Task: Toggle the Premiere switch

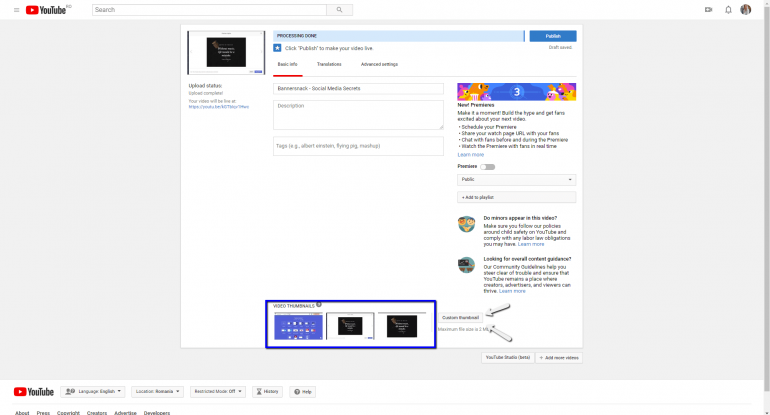Action: [x=488, y=167]
